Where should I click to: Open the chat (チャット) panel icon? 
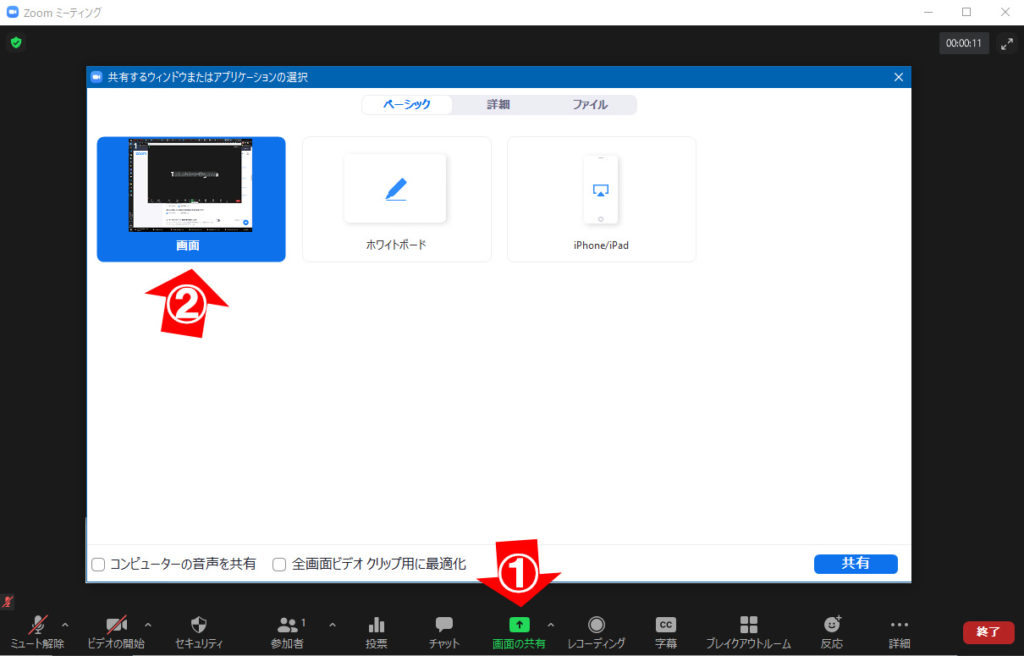point(444,625)
